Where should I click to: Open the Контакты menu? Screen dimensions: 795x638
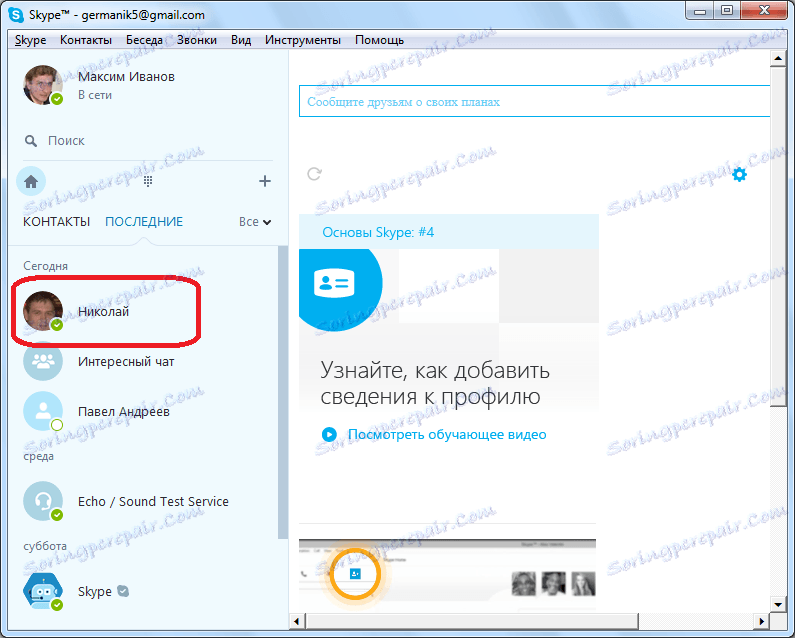86,40
